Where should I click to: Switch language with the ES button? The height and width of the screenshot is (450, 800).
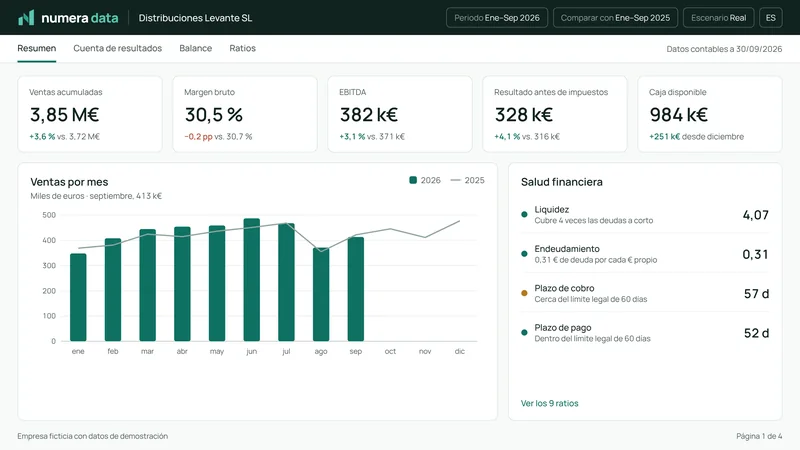pyautogui.click(x=770, y=18)
